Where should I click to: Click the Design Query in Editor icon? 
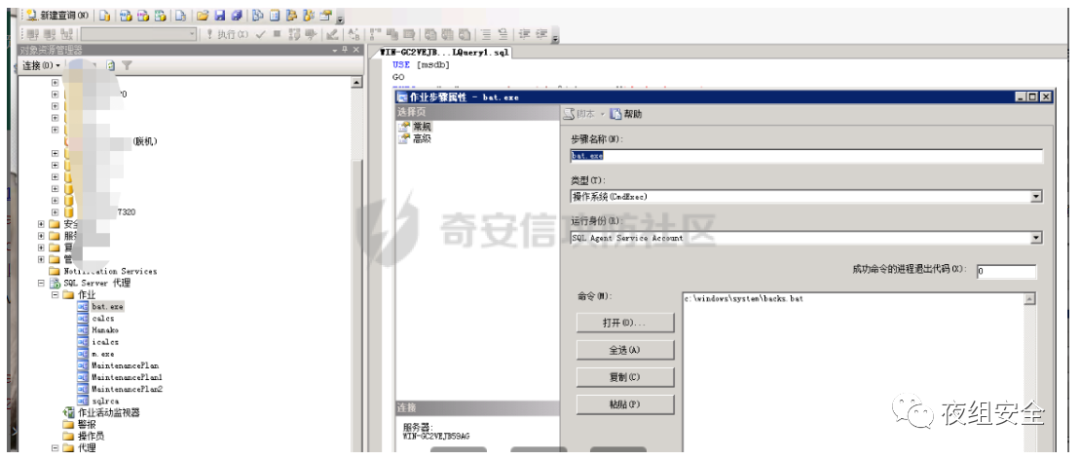[331, 34]
